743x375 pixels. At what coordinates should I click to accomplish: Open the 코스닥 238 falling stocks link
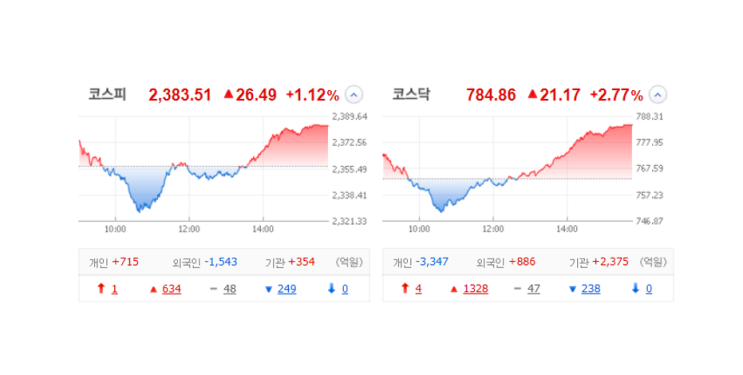tap(591, 289)
